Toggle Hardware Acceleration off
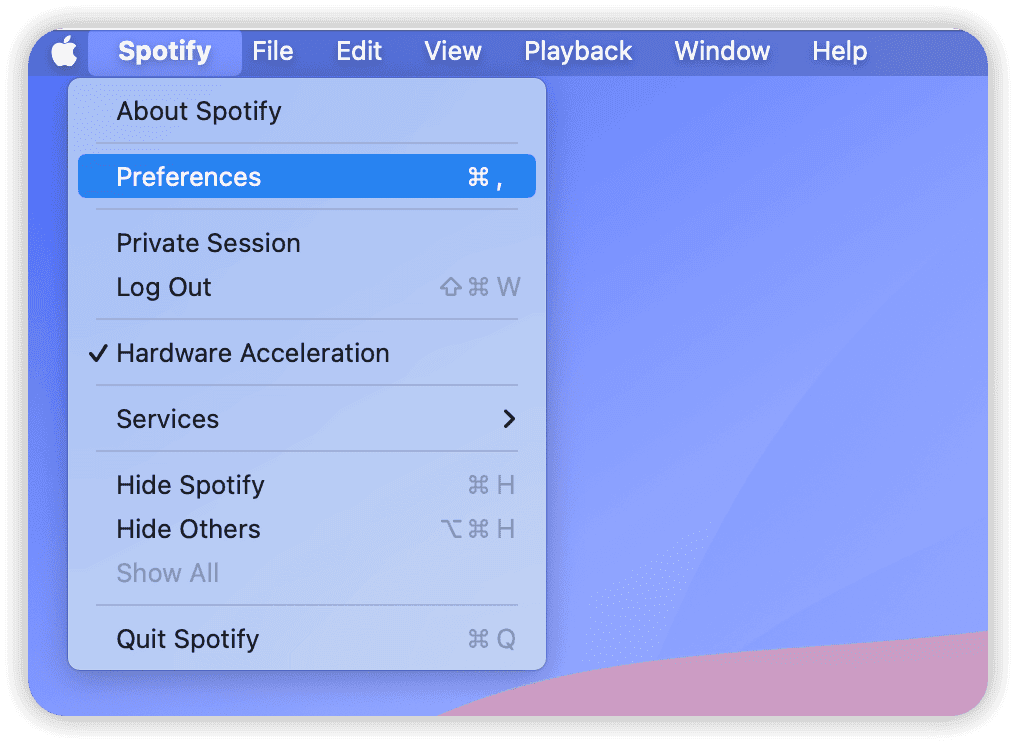 [x=253, y=353]
